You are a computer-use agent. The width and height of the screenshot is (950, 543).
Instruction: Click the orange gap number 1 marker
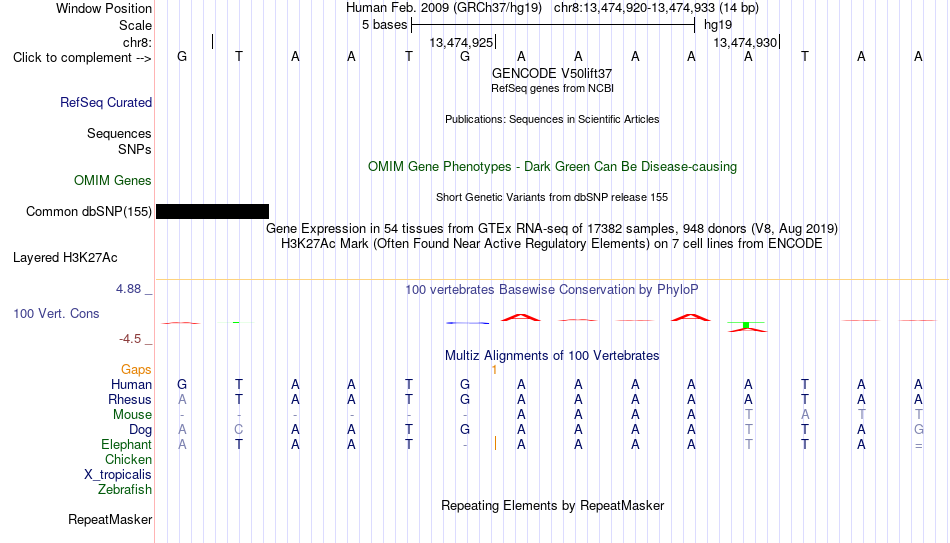(494, 370)
